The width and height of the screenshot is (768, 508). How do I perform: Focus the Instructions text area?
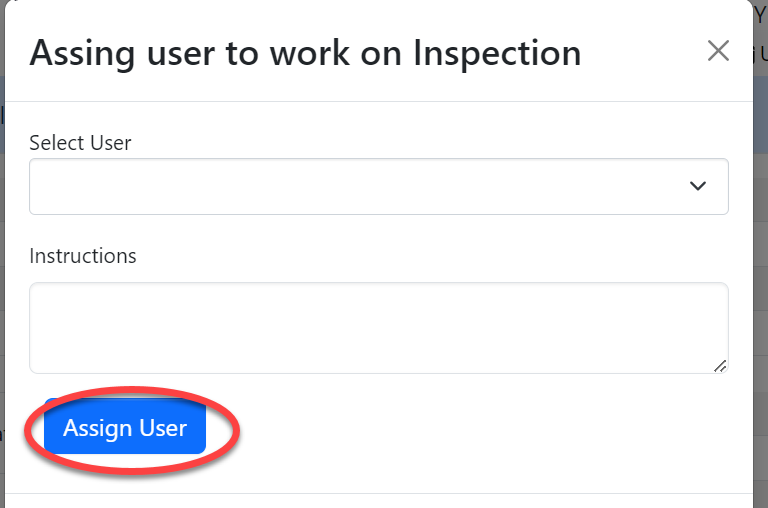(378, 328)
